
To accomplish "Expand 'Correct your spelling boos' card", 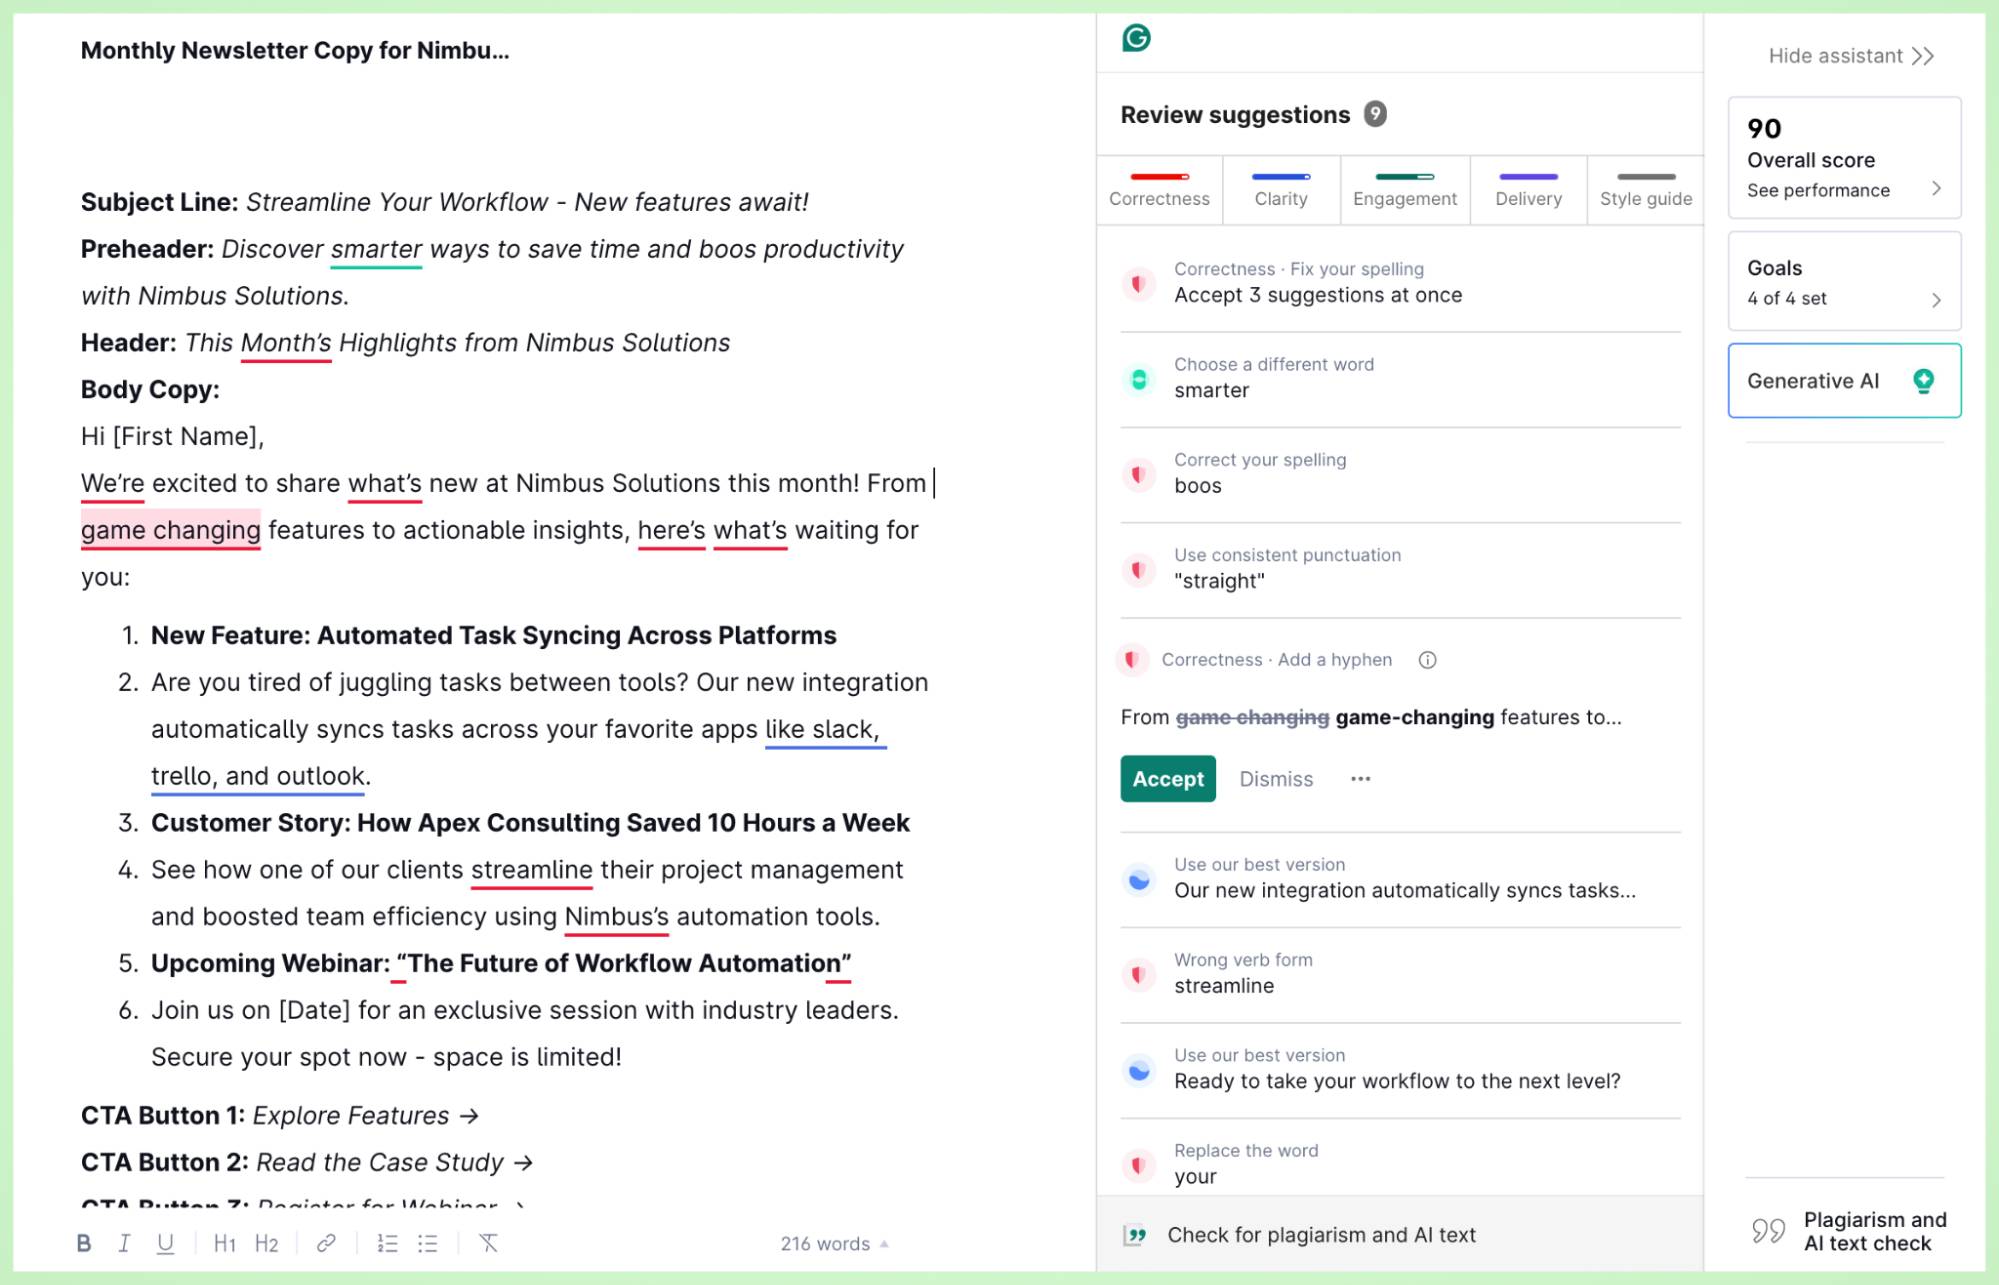I will (x=1400, y=474).
